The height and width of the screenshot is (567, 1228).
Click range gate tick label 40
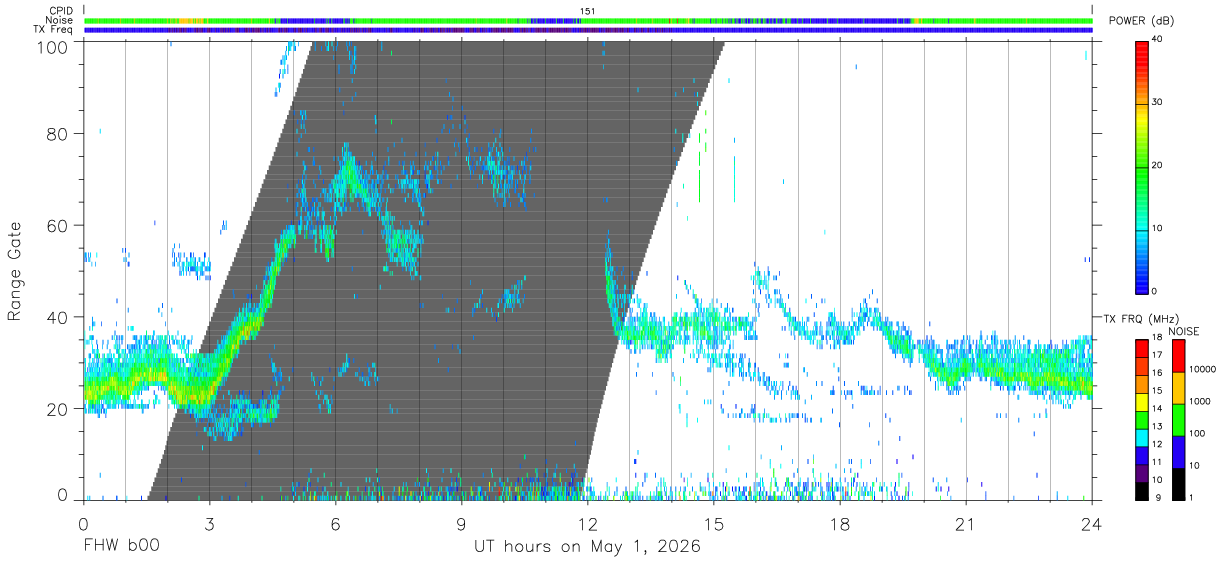tap(58, 317)
